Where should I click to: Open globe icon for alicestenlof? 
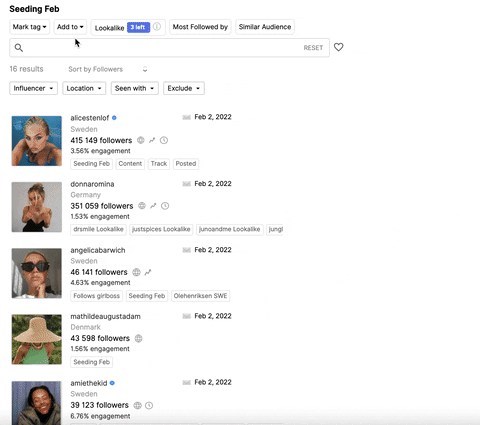click(141, 140)
